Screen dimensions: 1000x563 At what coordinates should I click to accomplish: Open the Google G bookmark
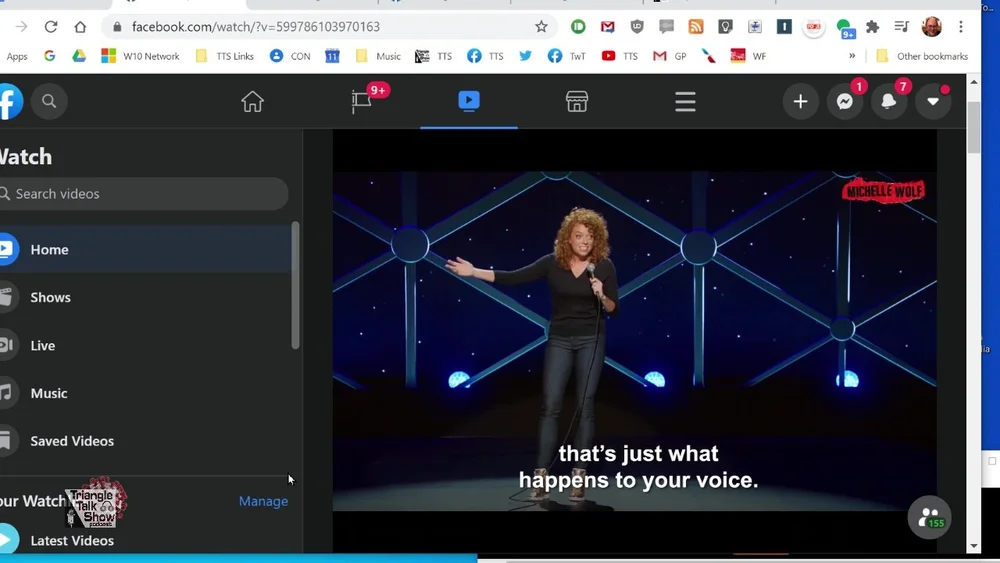tap(50, 56)
